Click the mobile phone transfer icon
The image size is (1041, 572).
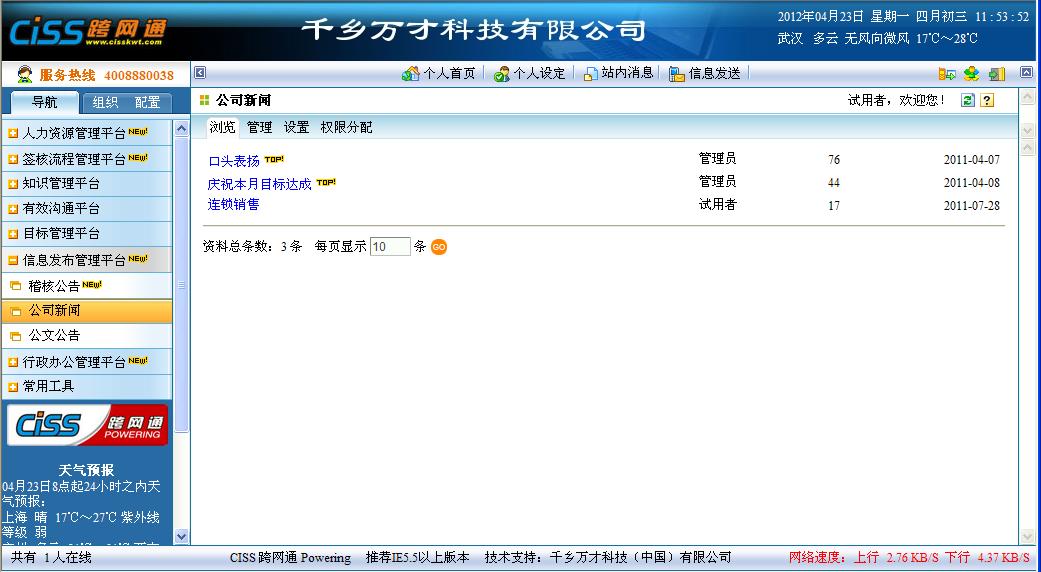click(x=947, y=74)
